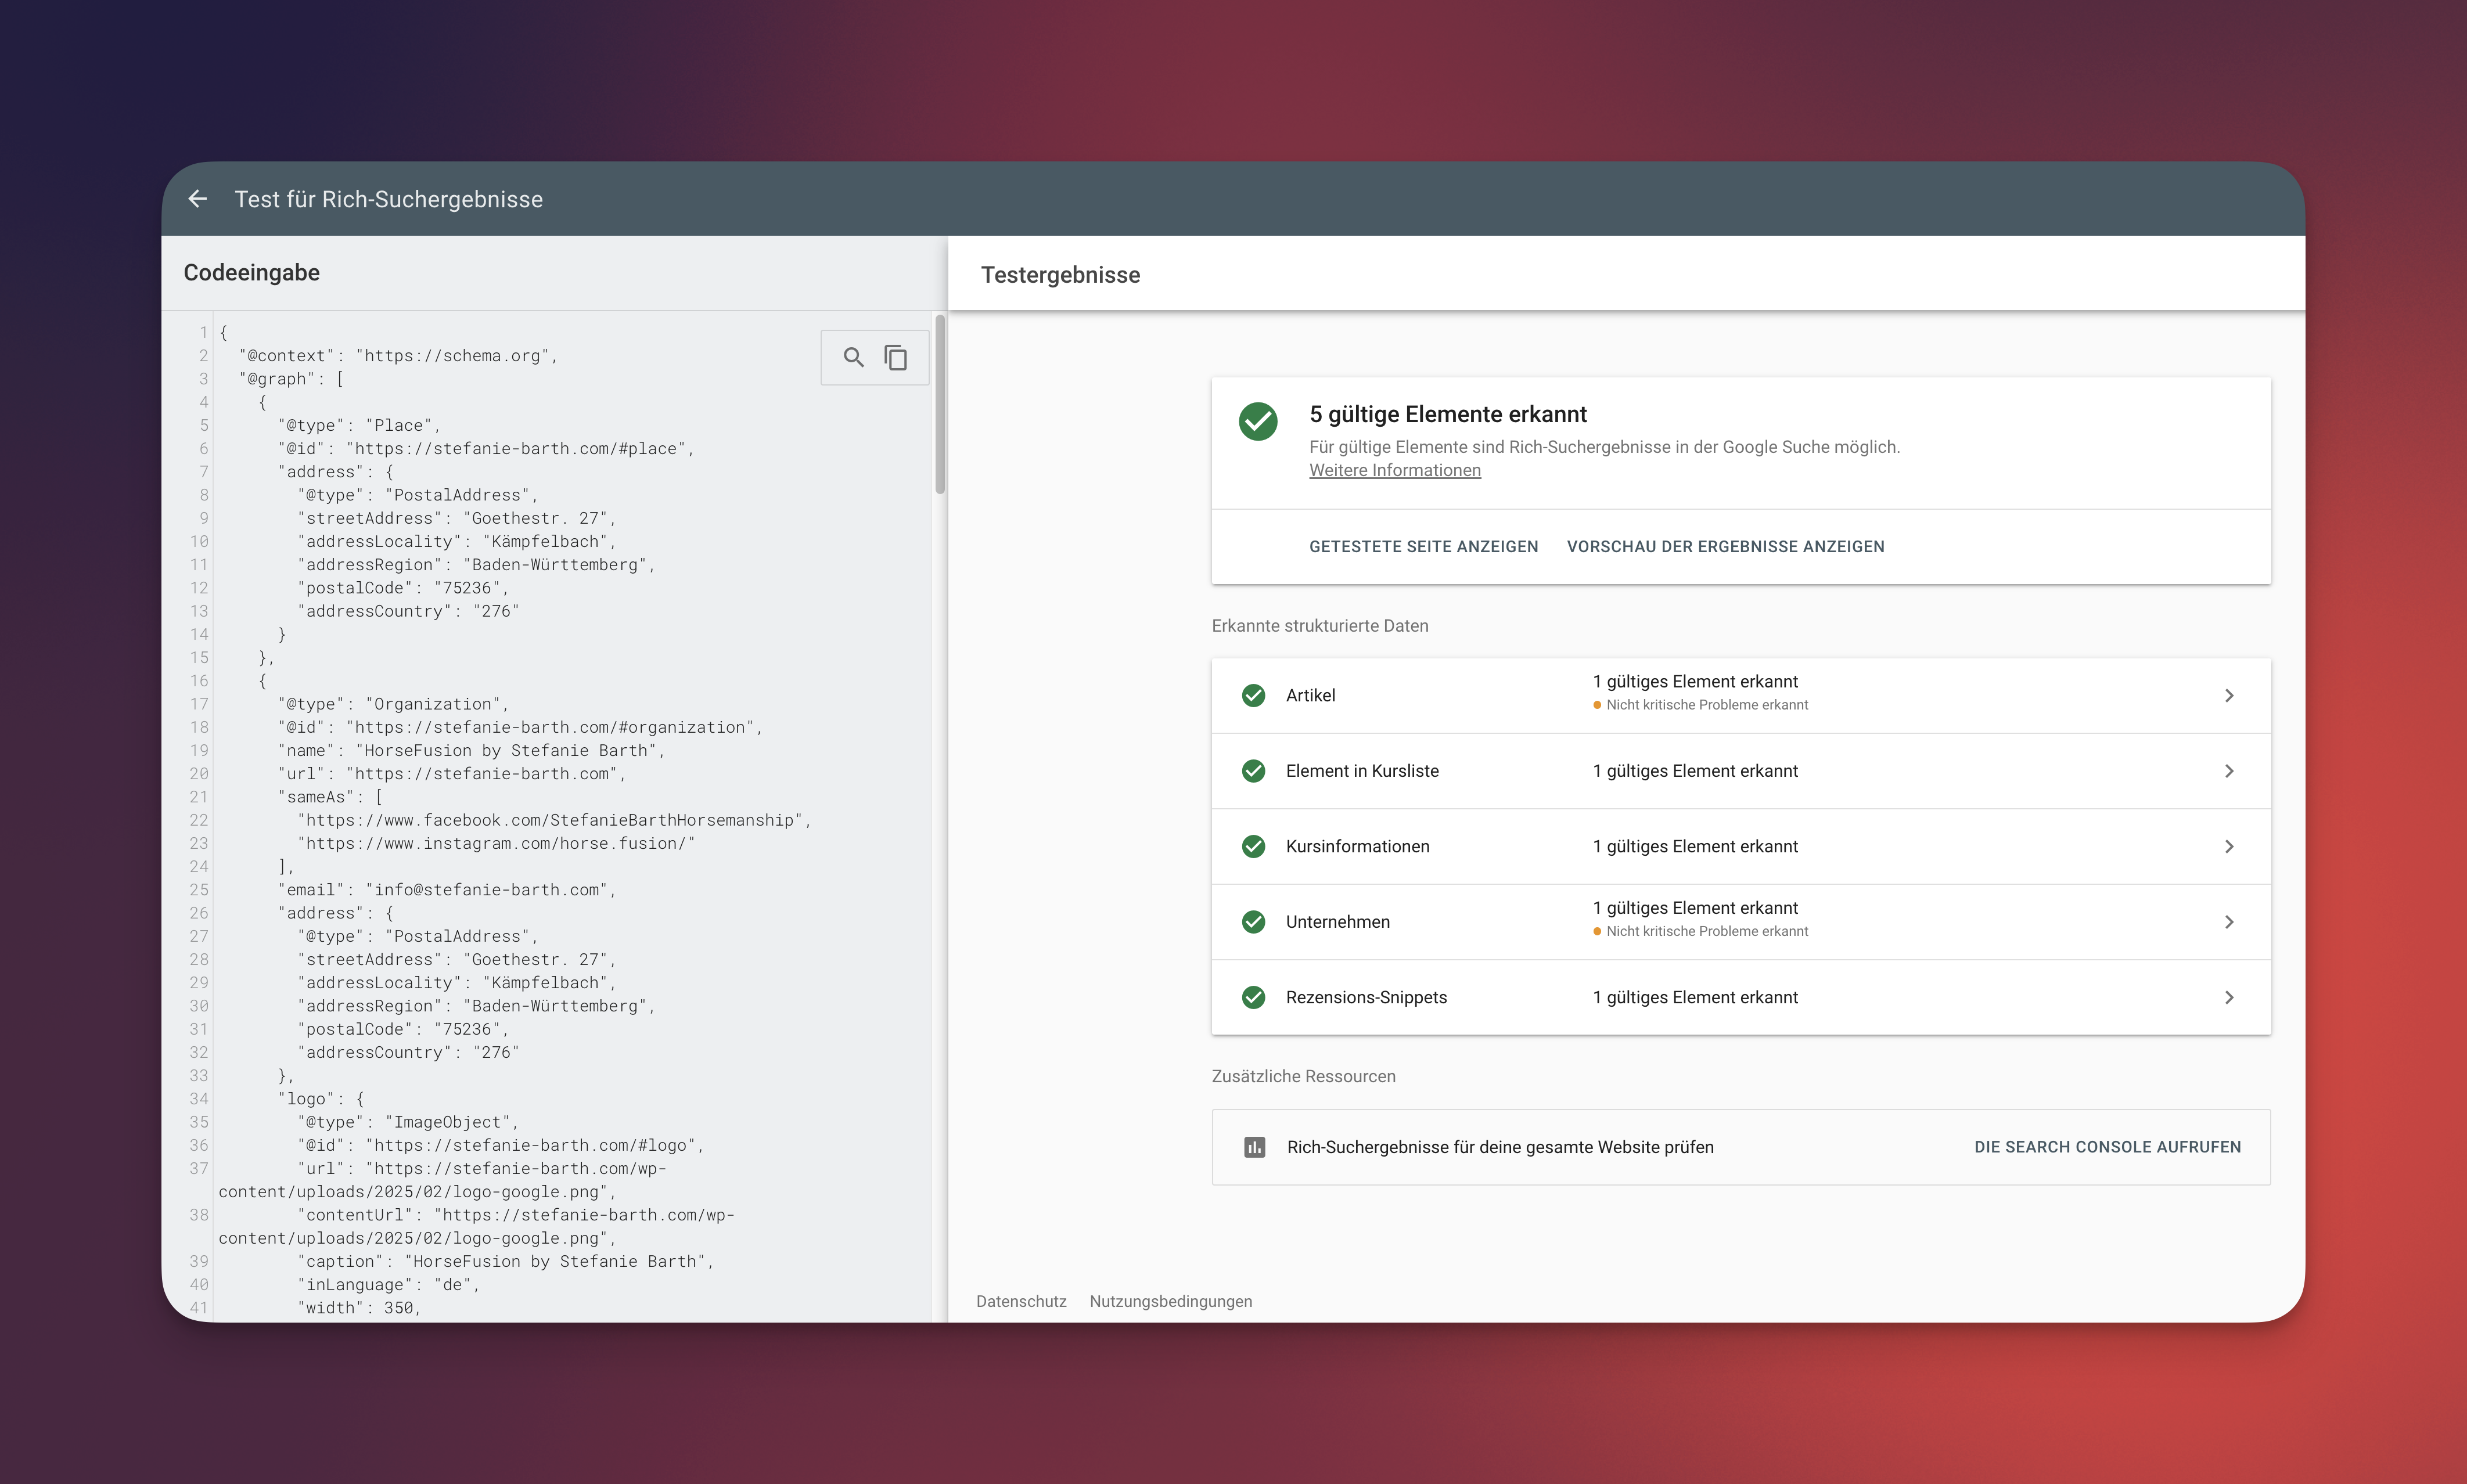Click Getestete Seite anzeigen

point(1423,546)
